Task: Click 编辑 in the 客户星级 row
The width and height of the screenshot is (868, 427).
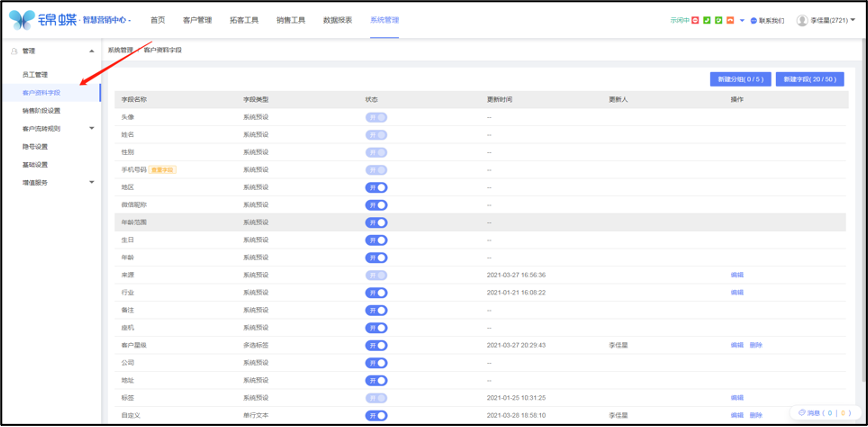Action: click(x=737, y=345)
